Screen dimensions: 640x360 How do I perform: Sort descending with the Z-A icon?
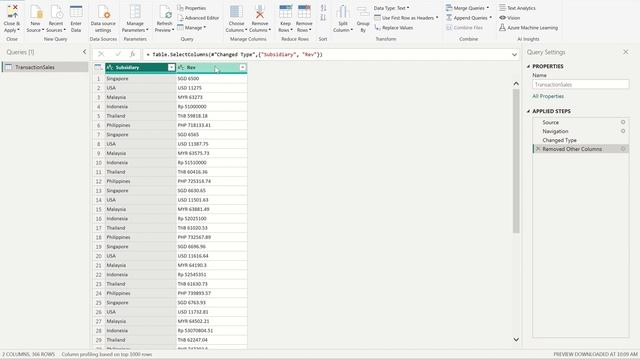(323, 18)
